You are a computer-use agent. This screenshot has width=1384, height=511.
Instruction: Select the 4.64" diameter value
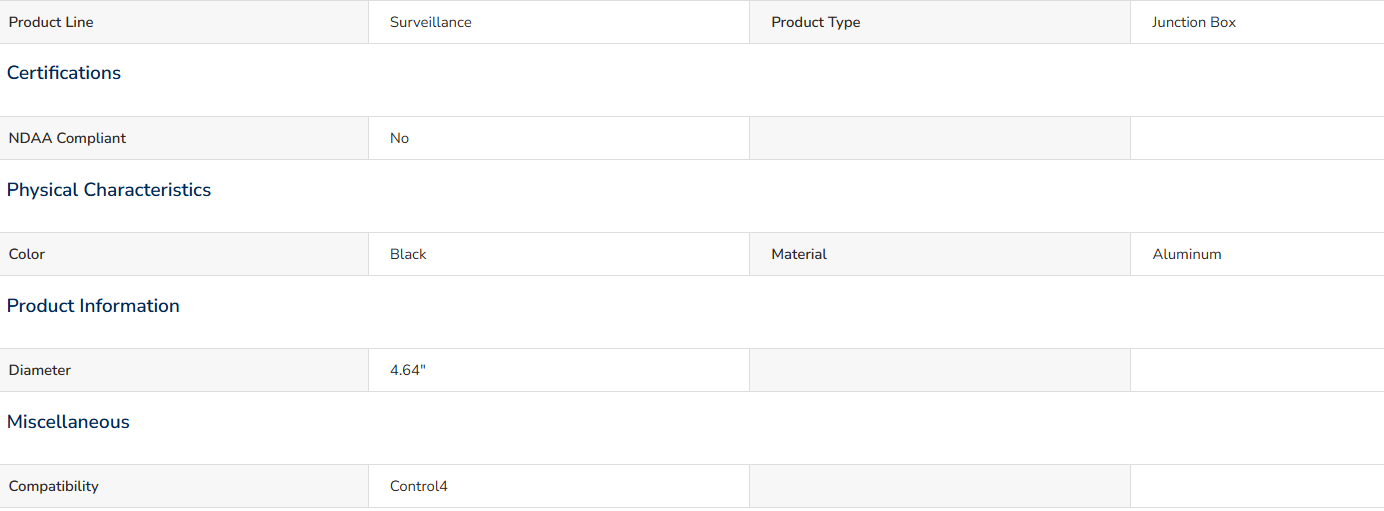pos(408,370)
